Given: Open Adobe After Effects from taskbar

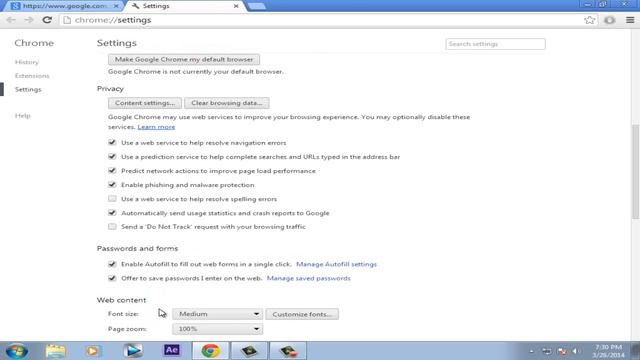Looking at the screenshot, I should (x=172, y=351).
